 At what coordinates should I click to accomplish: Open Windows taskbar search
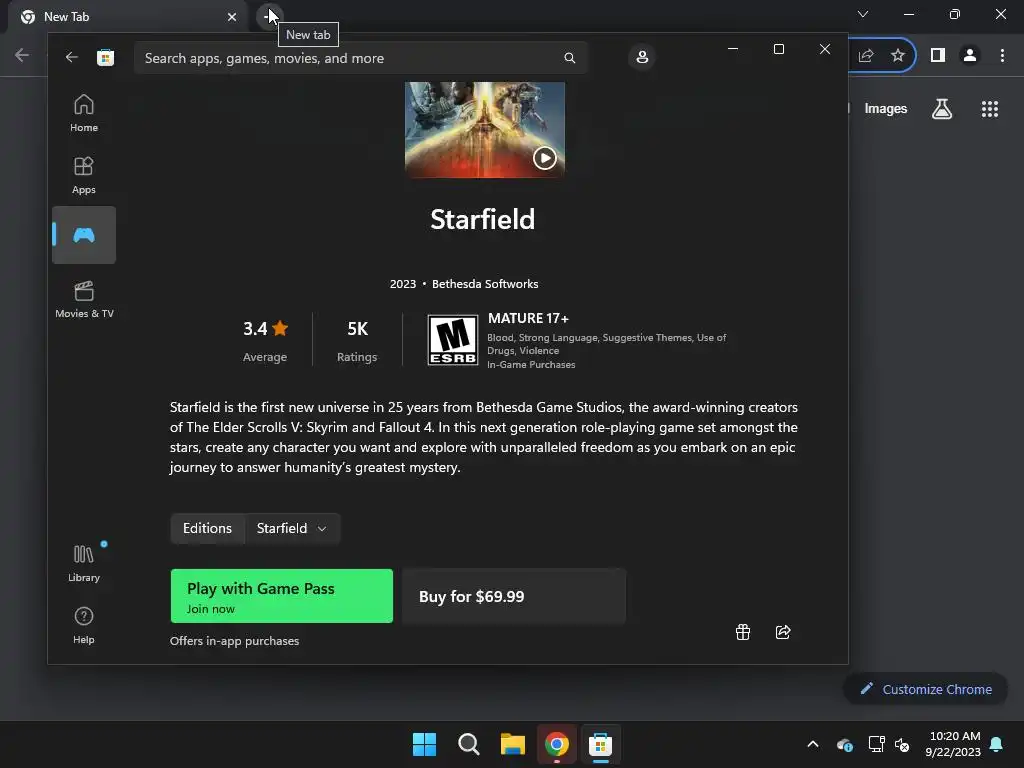[469, 744]
